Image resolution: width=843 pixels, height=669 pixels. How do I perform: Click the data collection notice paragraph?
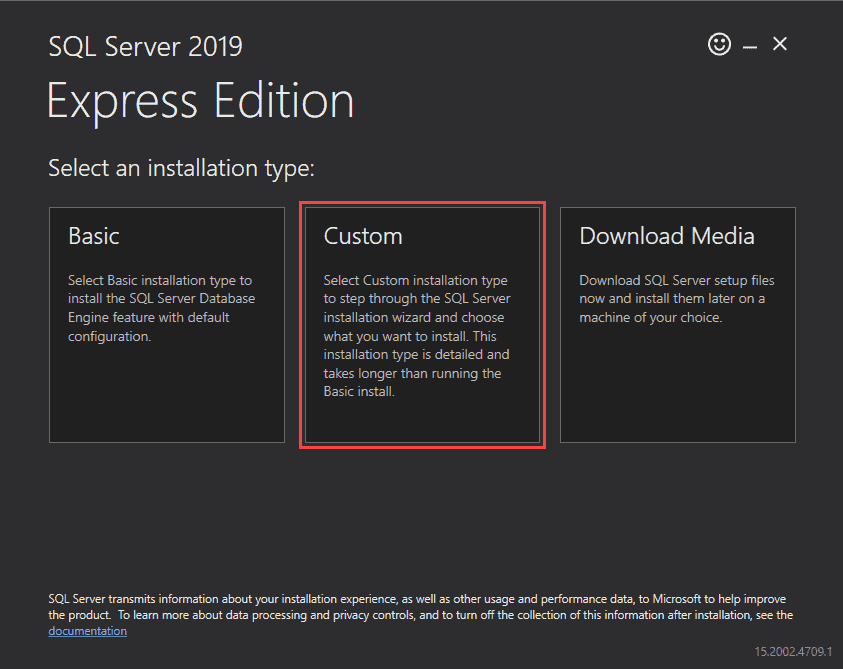[x=420, y=615]
